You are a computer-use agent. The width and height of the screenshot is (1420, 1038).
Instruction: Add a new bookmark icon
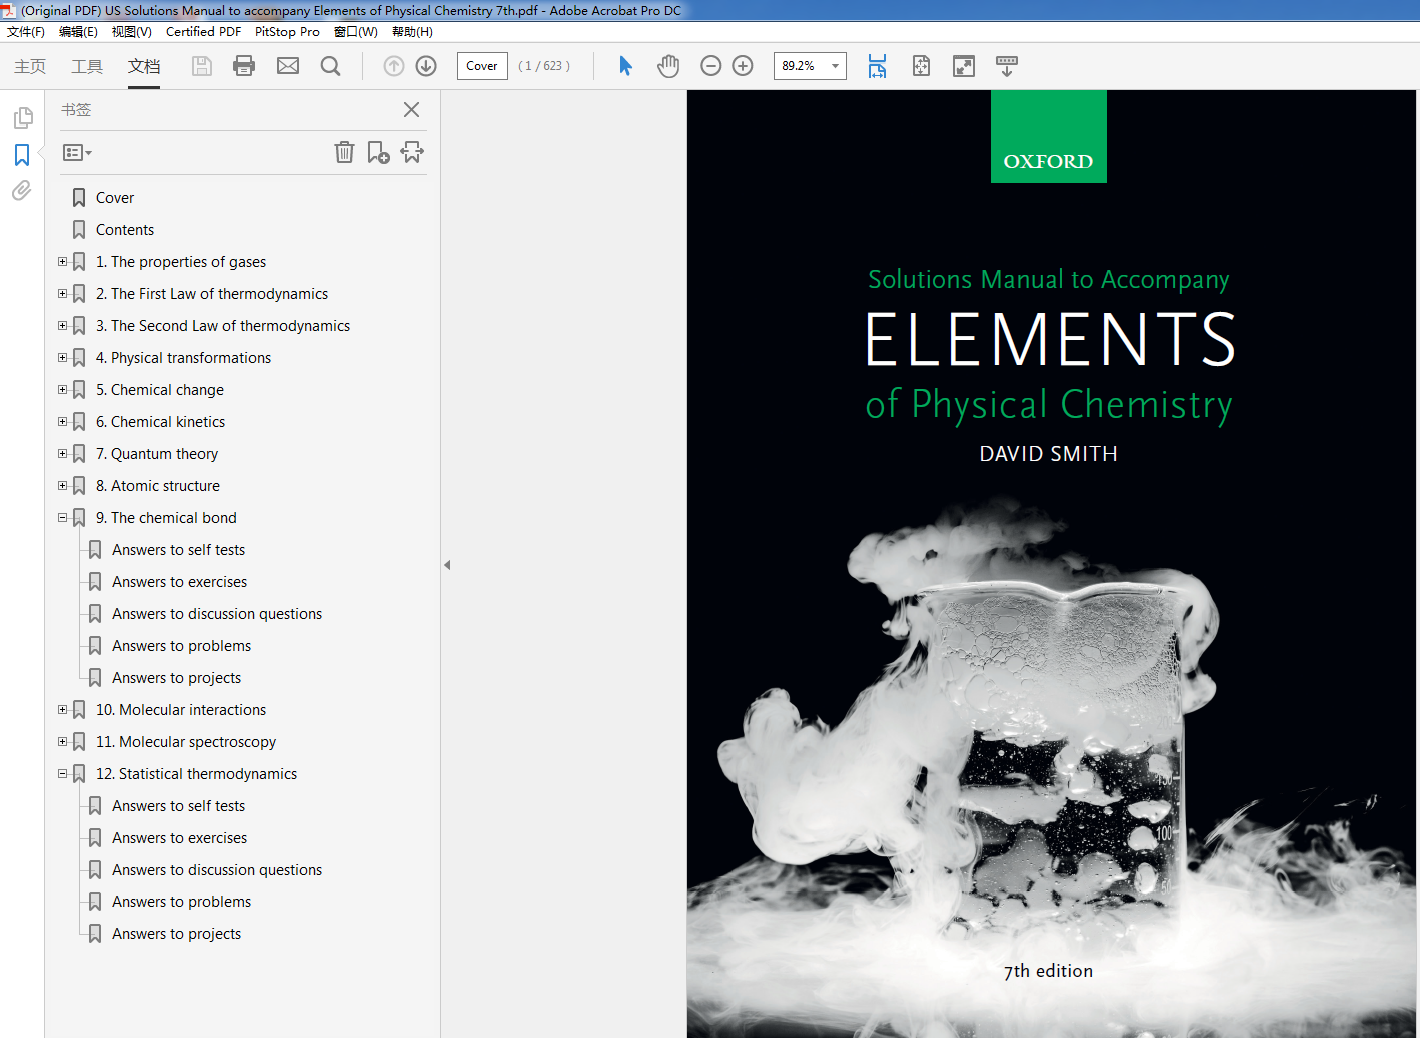click(x=378, y=152)
